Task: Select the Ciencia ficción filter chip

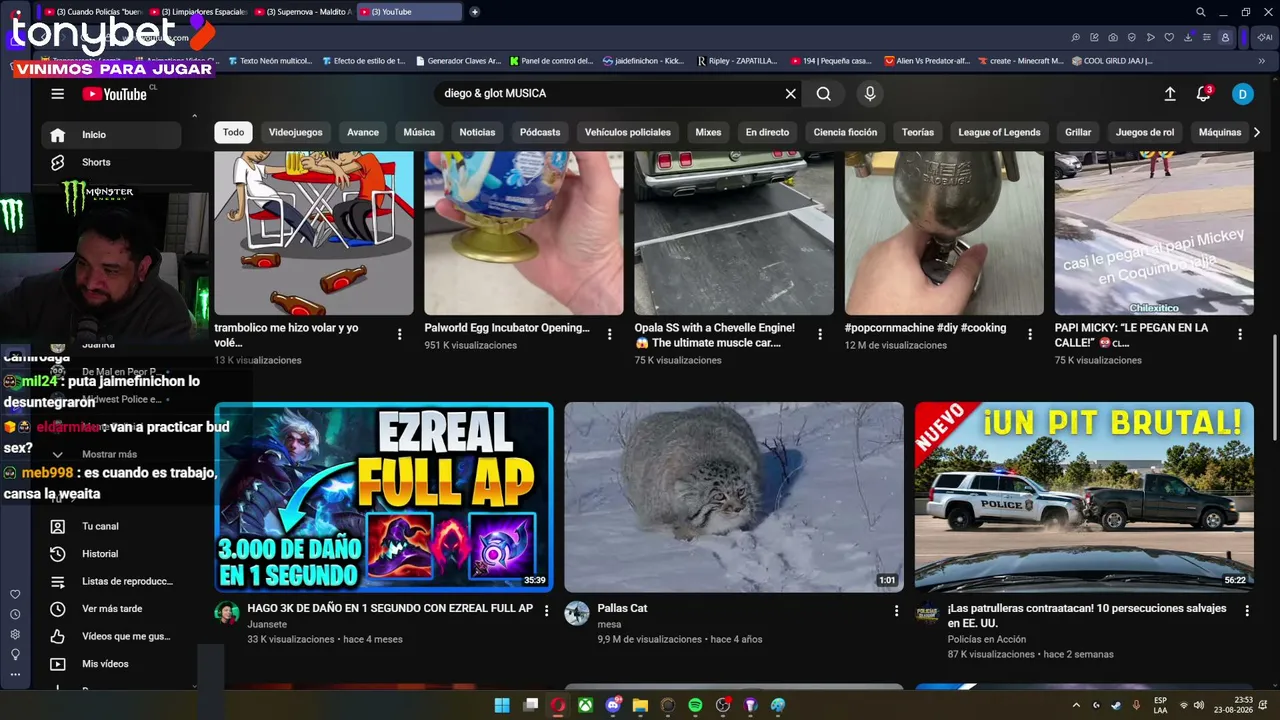Action: tap(845, 132)
